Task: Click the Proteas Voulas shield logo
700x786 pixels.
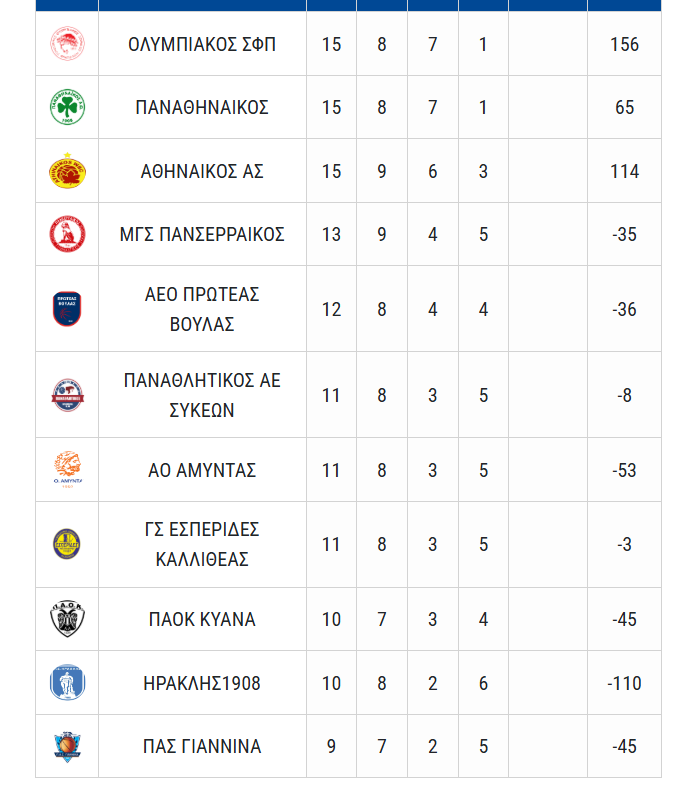Action: click(67, 309)
